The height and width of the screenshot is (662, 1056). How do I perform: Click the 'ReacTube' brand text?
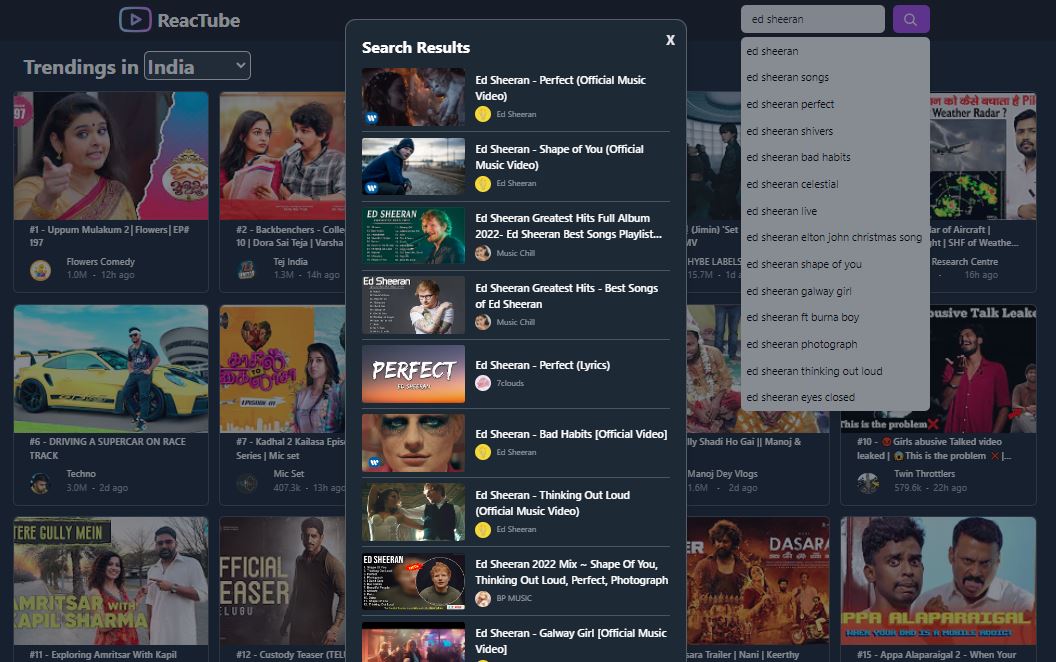(x=199, y=20)
